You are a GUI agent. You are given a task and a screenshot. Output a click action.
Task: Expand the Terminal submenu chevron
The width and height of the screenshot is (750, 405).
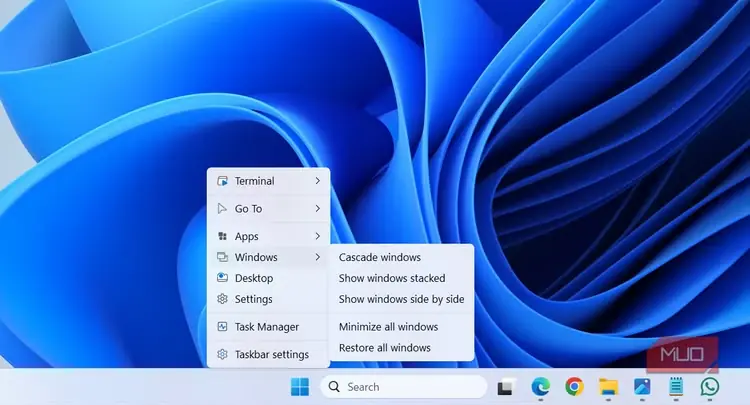tap(318, 181)
